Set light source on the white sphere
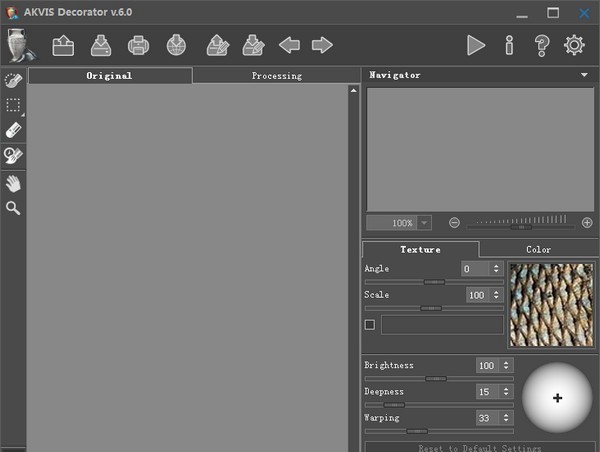600x452 pixels. coord(557,398)
